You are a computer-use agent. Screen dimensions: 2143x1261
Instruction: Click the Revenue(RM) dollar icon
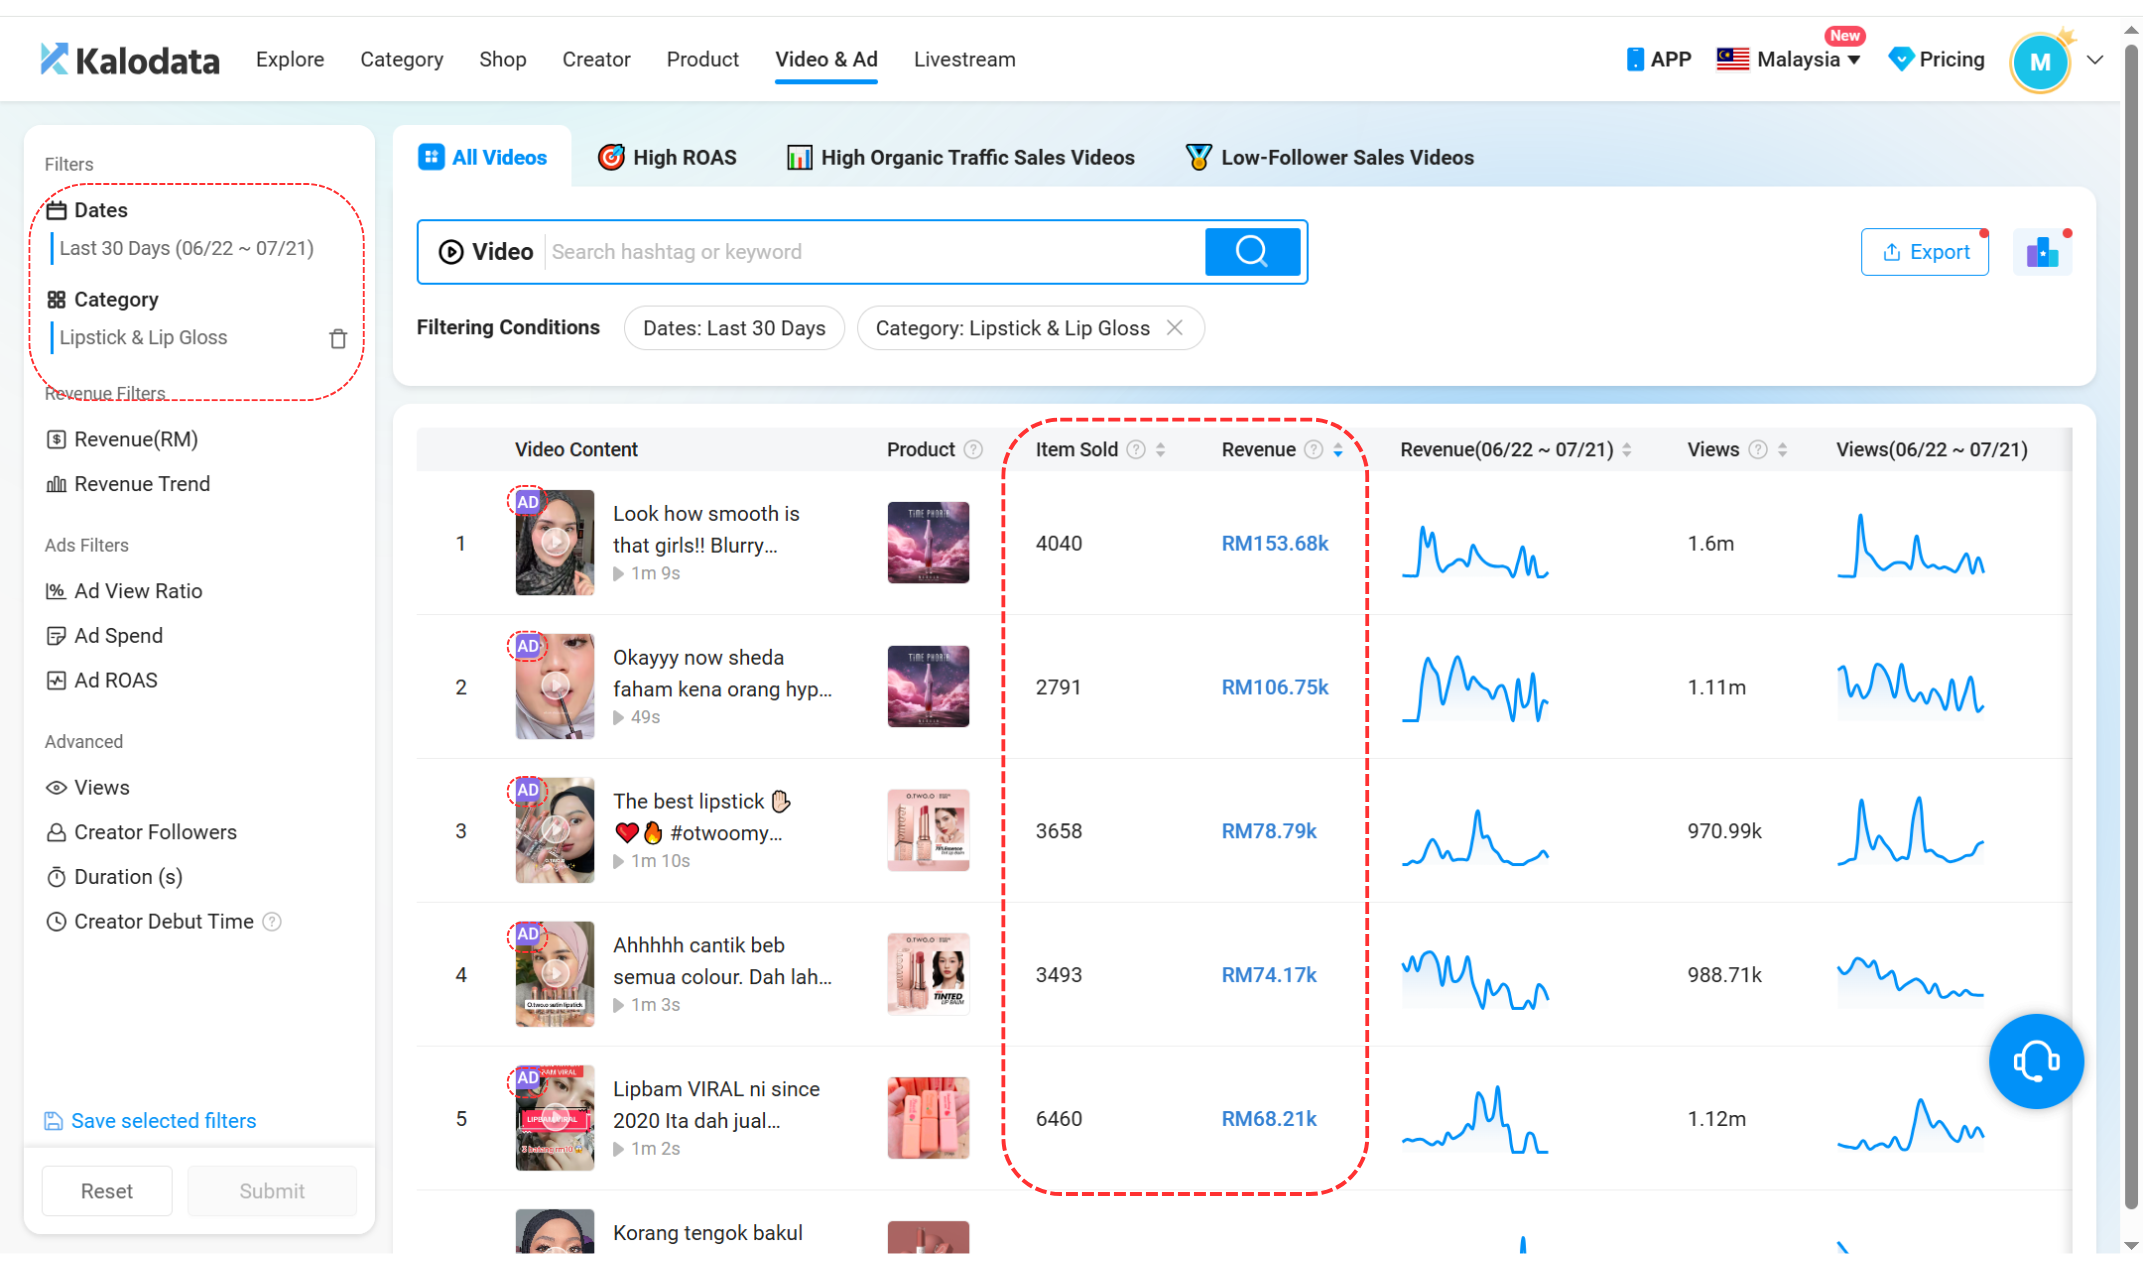tap(56, 439)
